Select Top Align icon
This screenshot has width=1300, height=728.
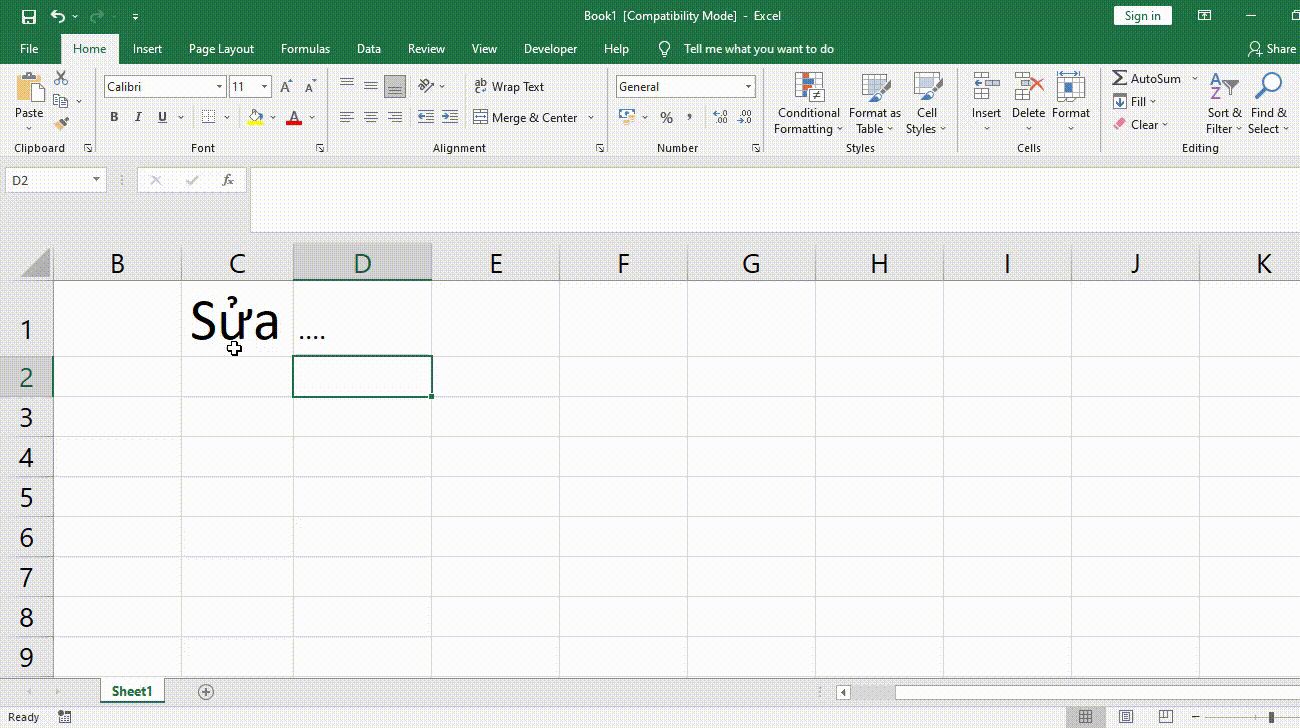click(347, 86)
